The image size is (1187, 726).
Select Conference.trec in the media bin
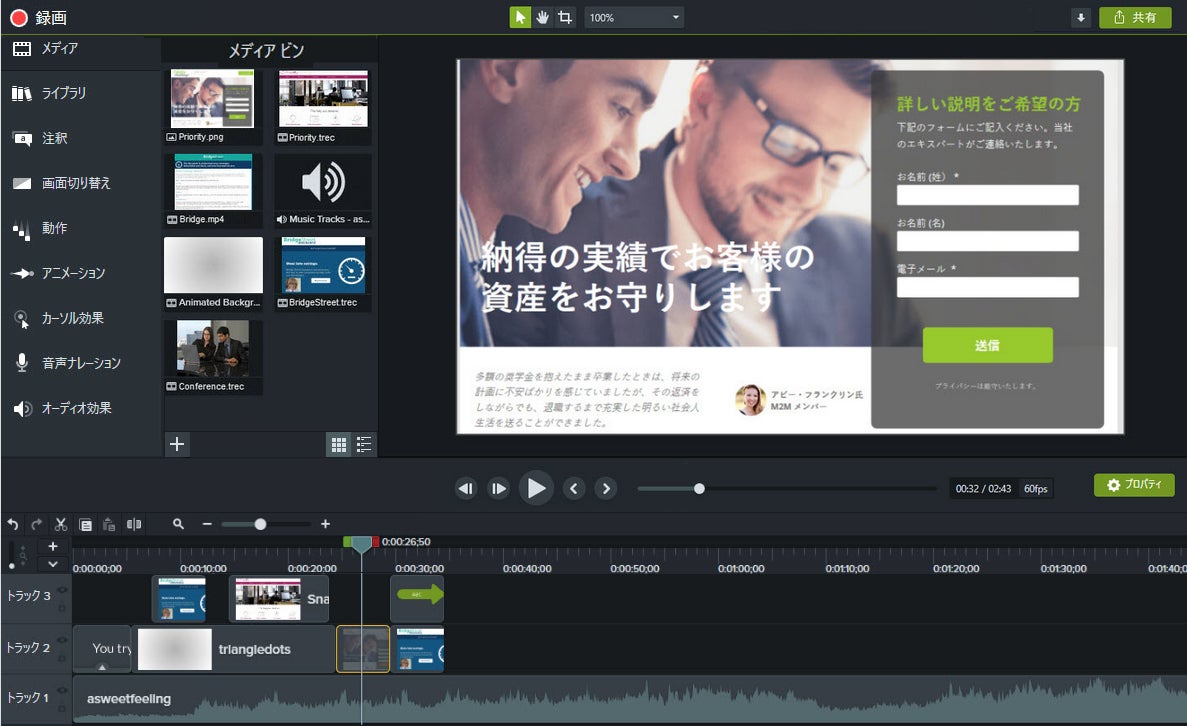213,357
